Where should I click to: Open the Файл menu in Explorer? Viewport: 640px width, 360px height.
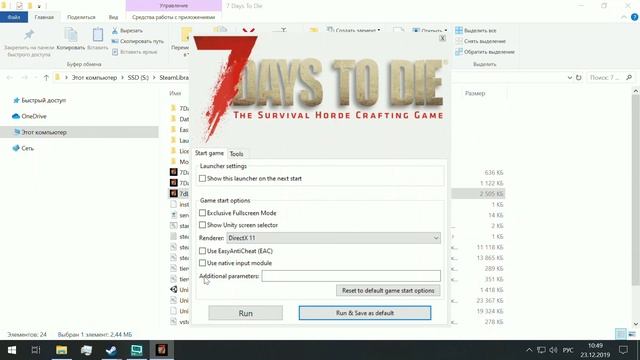(14, 17)
